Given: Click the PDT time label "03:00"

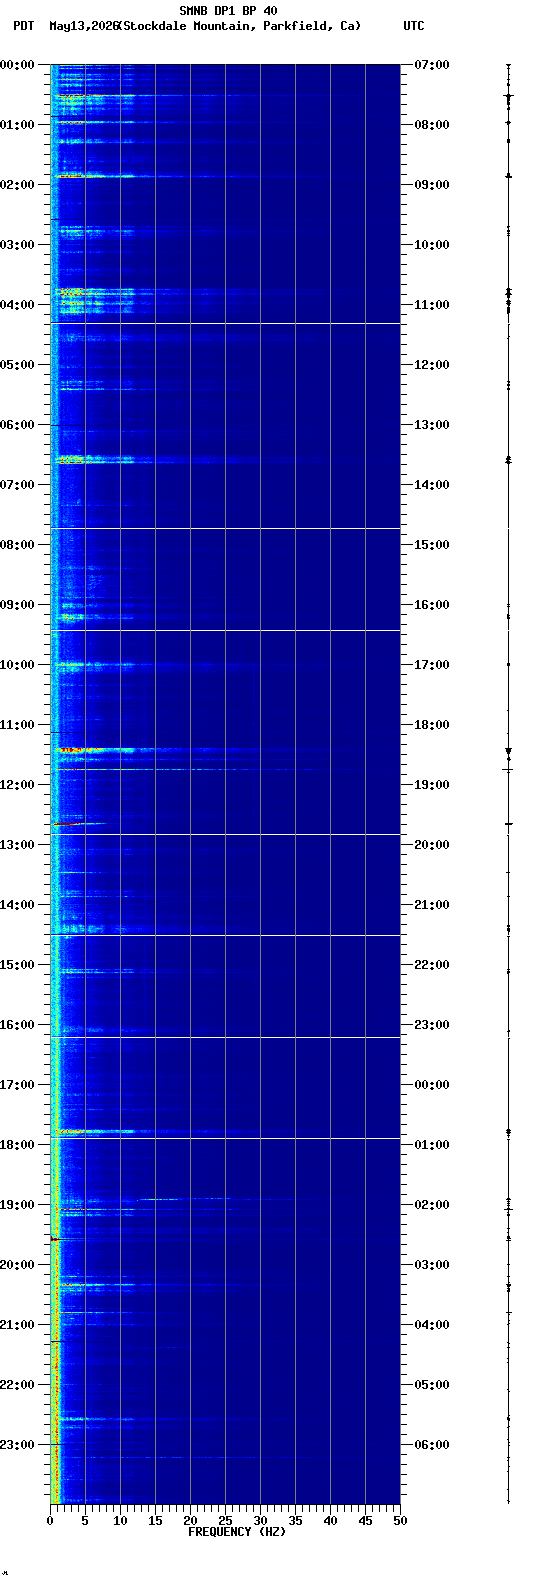Looking at the screenshot, I should [17, 245].
